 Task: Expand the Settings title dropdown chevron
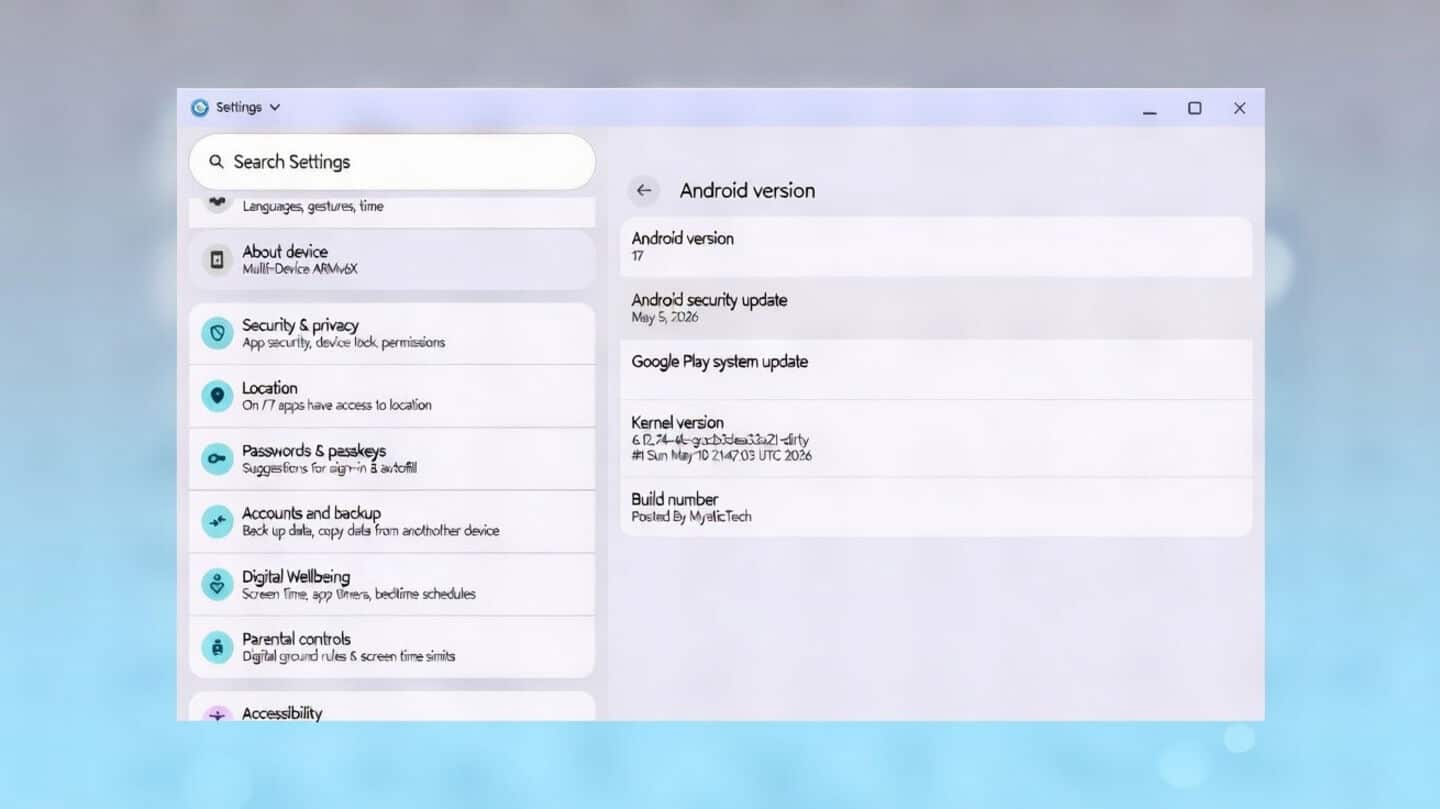(275, 107)
